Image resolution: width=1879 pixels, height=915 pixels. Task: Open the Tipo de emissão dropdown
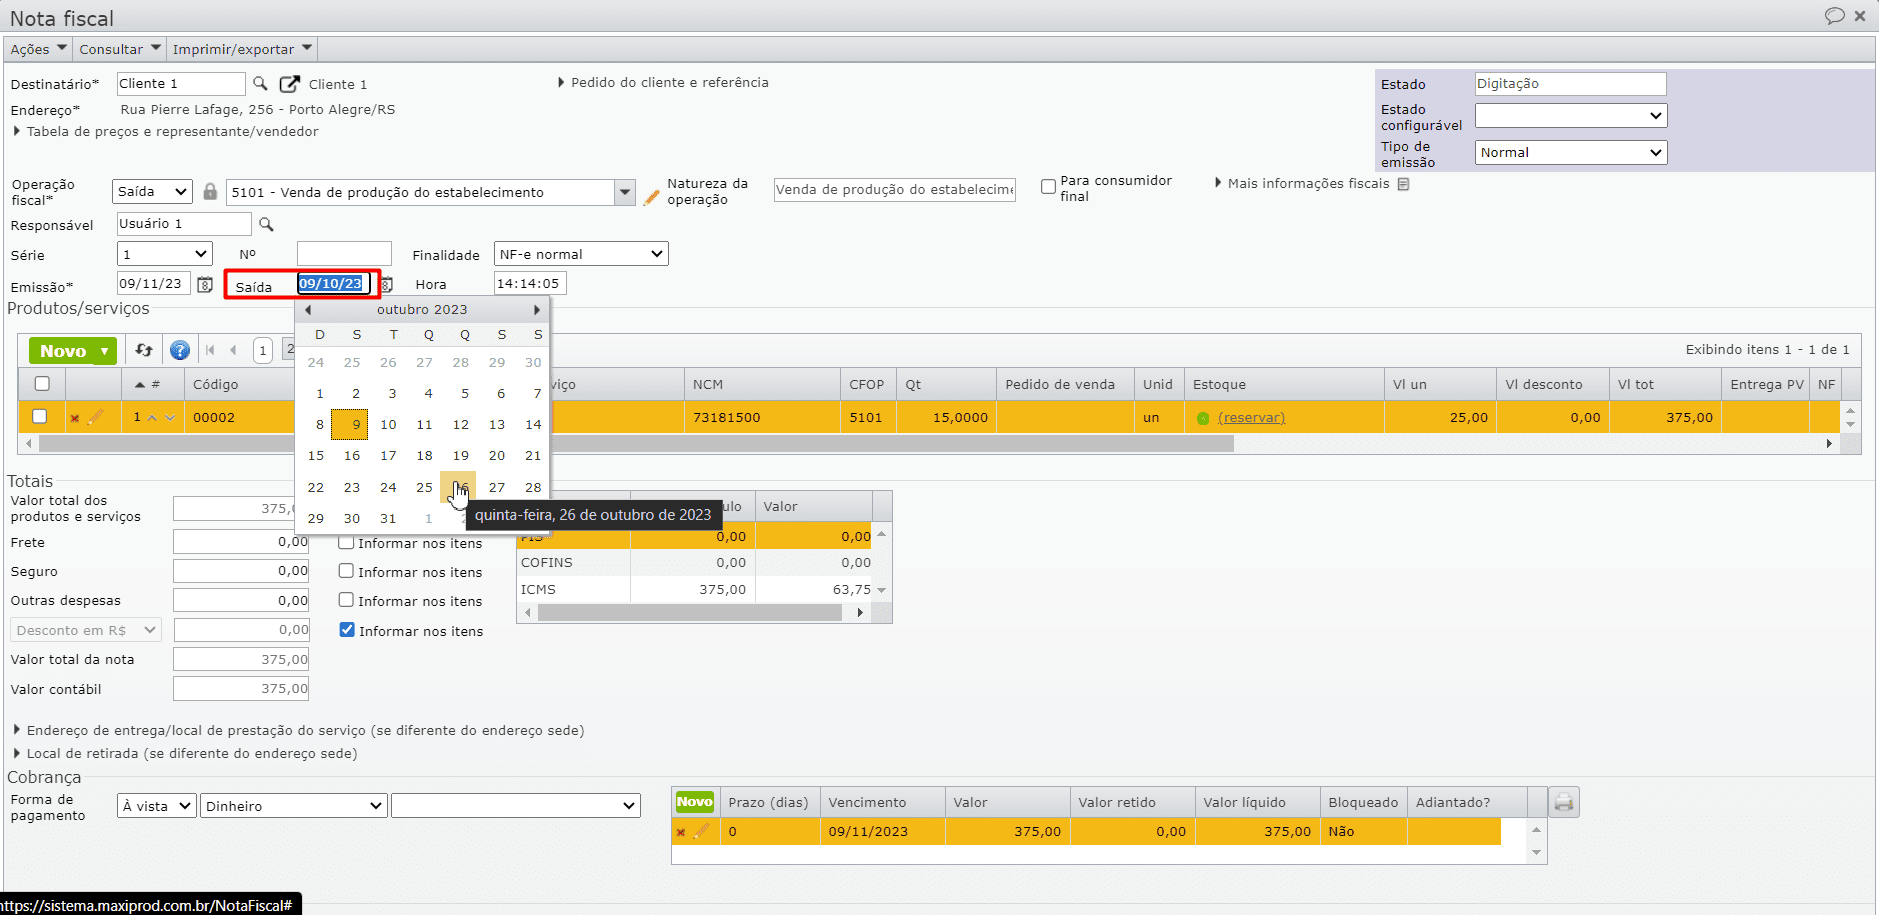(1570, 152)
